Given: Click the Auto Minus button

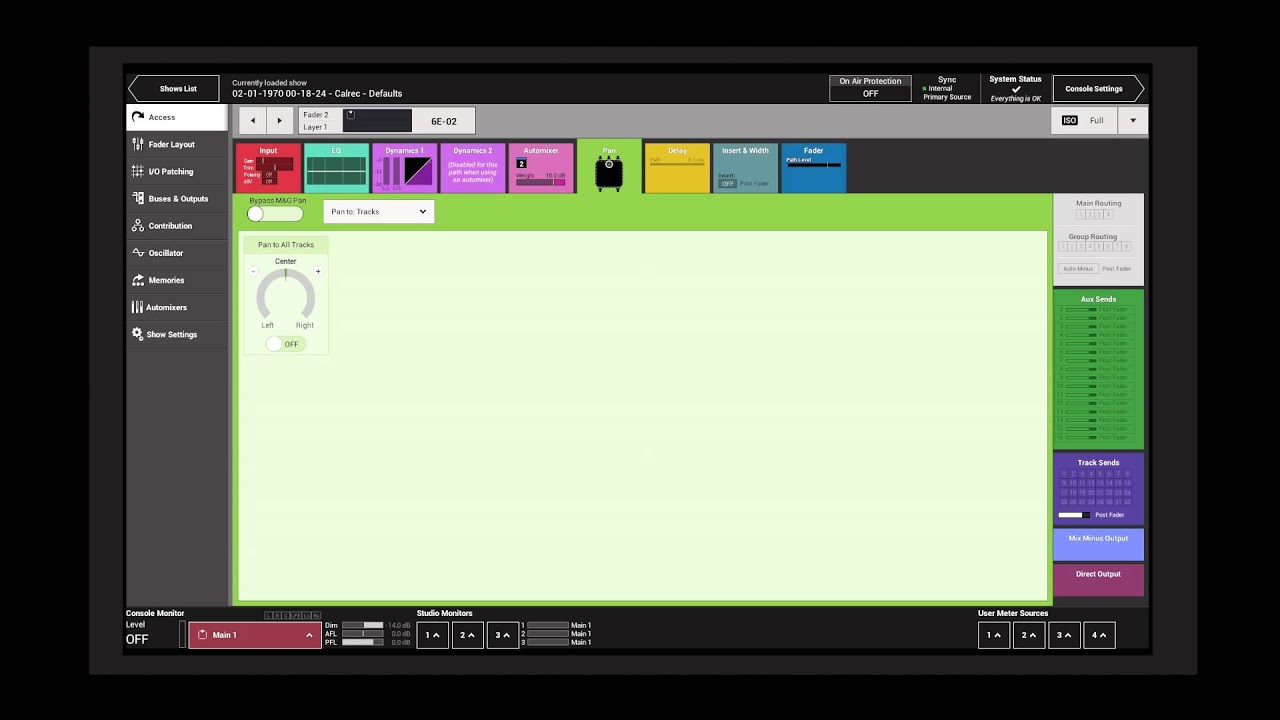Looking at the screenshot, I should tap(1078, 269).
